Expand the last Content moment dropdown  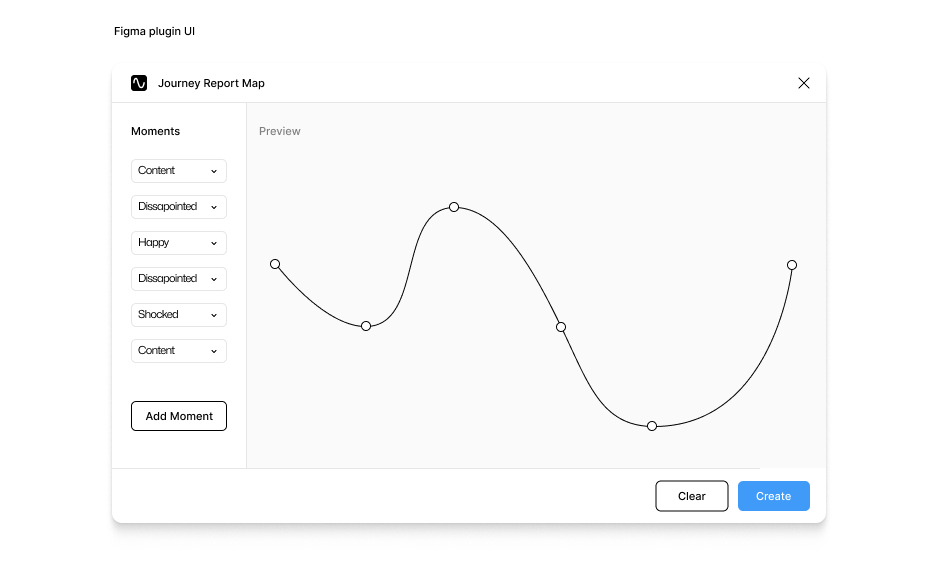click(179, 351)
